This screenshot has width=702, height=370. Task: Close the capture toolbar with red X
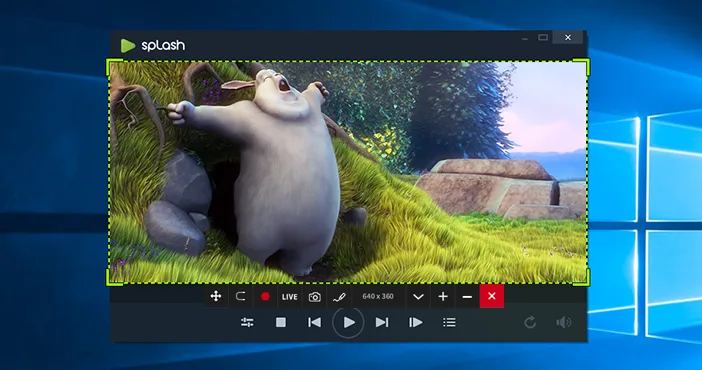tap(492, 296)
